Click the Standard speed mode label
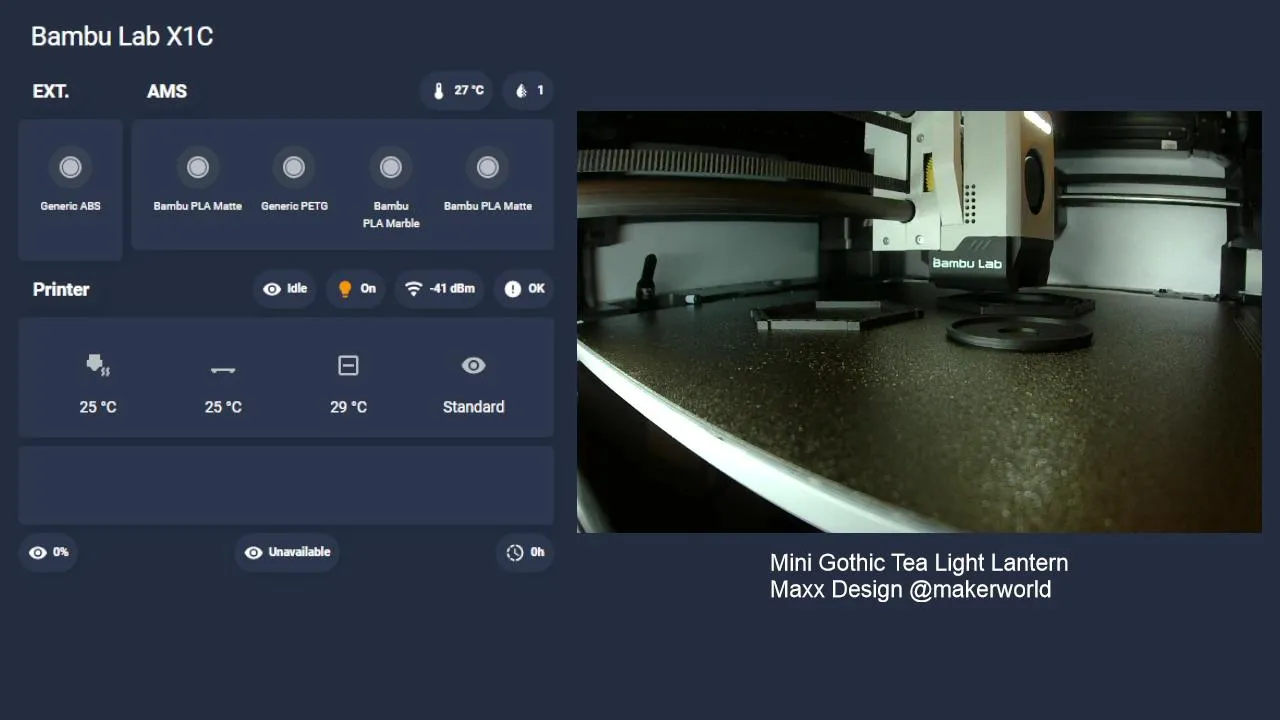Screen dimensions: 1280x720 tap(473, 407)
